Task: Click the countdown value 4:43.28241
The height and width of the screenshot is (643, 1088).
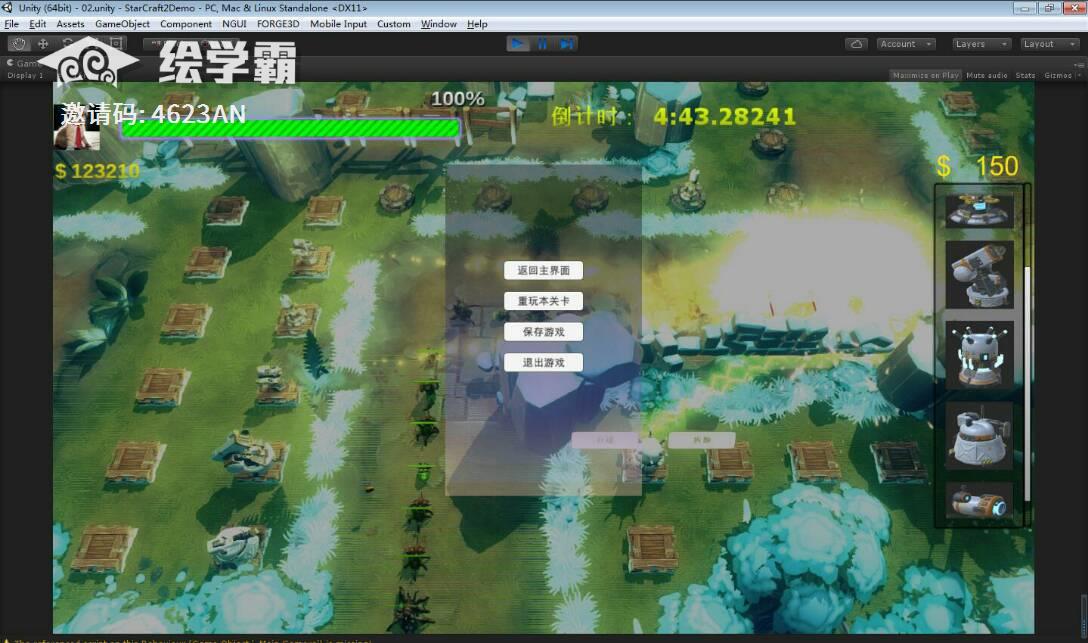Action: coord(724,117)
